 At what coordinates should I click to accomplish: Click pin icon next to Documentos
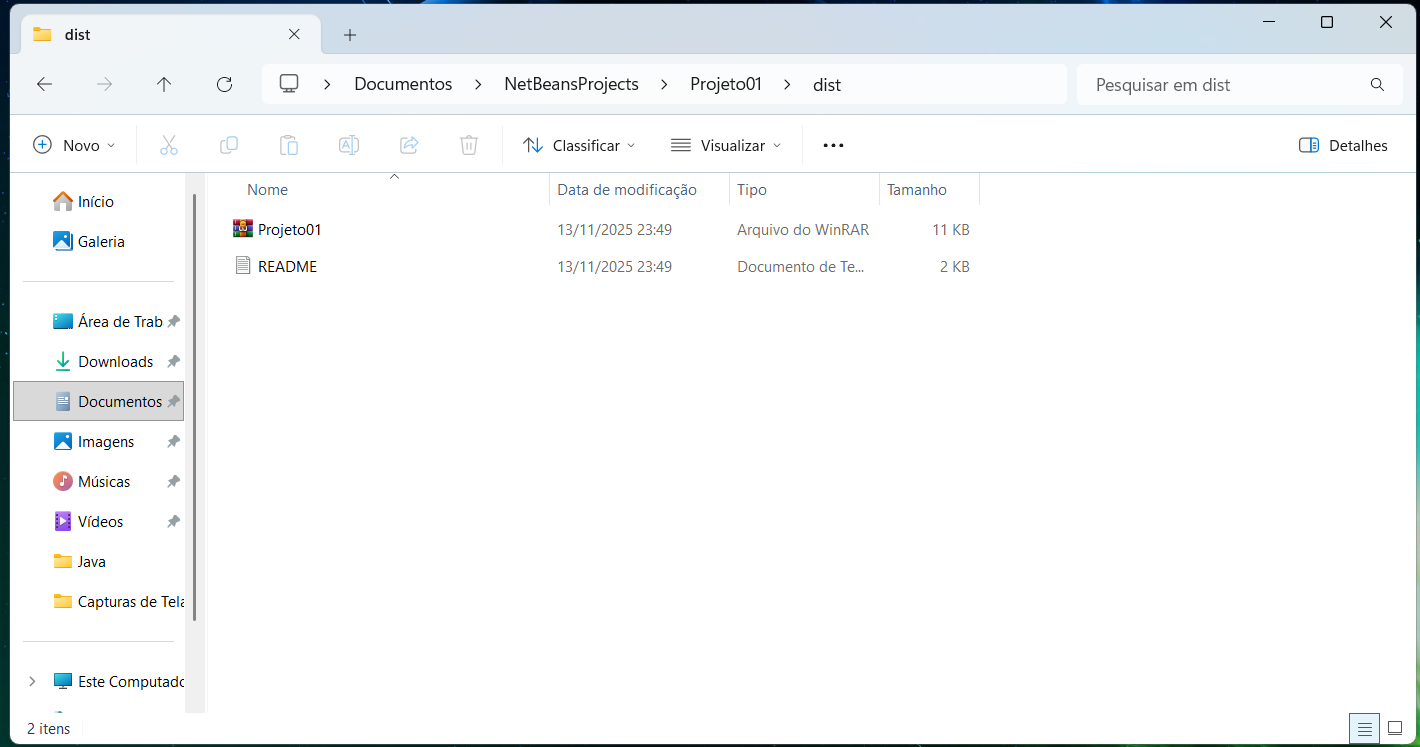(x=173, y=401)
